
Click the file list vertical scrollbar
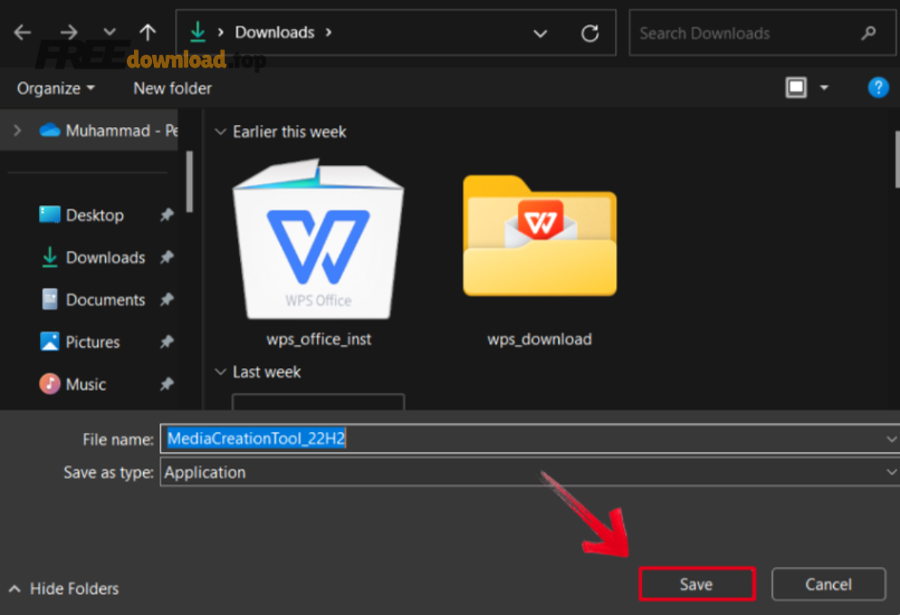click(897, 160)
